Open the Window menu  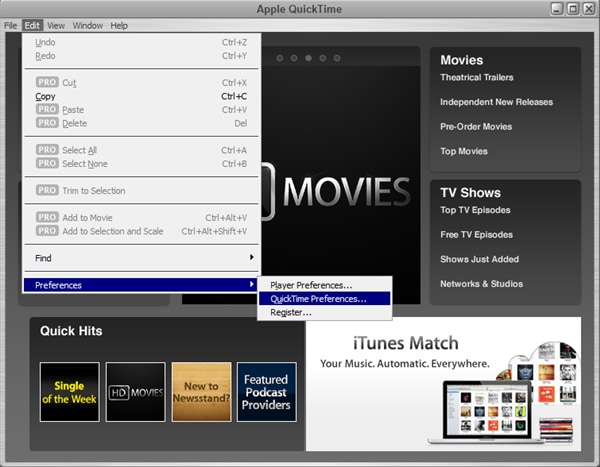point(88,26)
